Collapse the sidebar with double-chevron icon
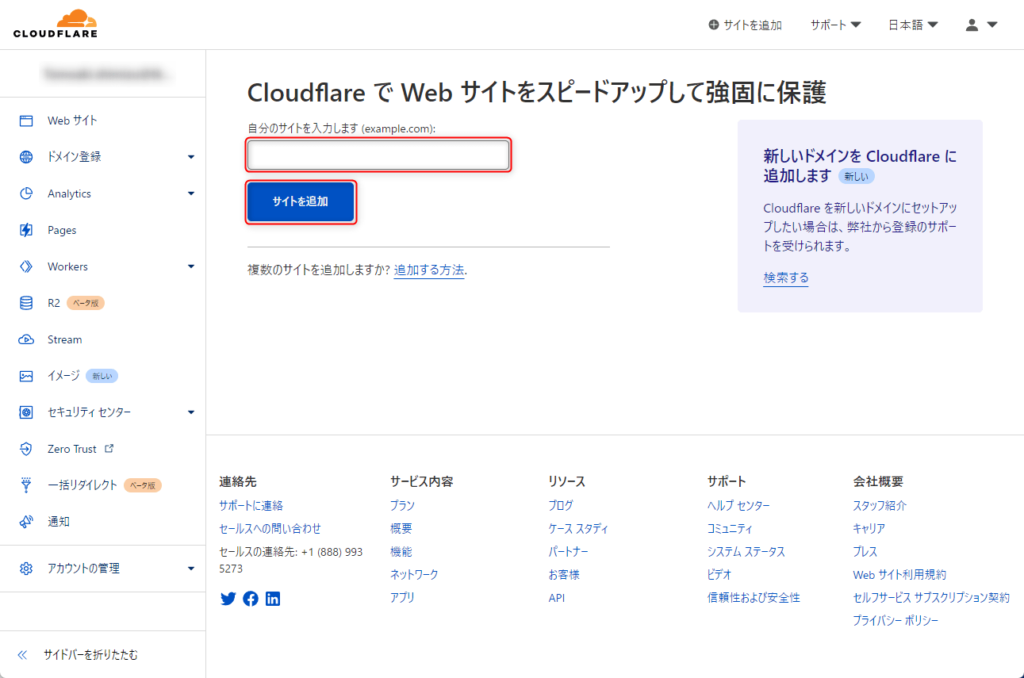This screenshot has height=678, width=1024. tap(23, 654)
